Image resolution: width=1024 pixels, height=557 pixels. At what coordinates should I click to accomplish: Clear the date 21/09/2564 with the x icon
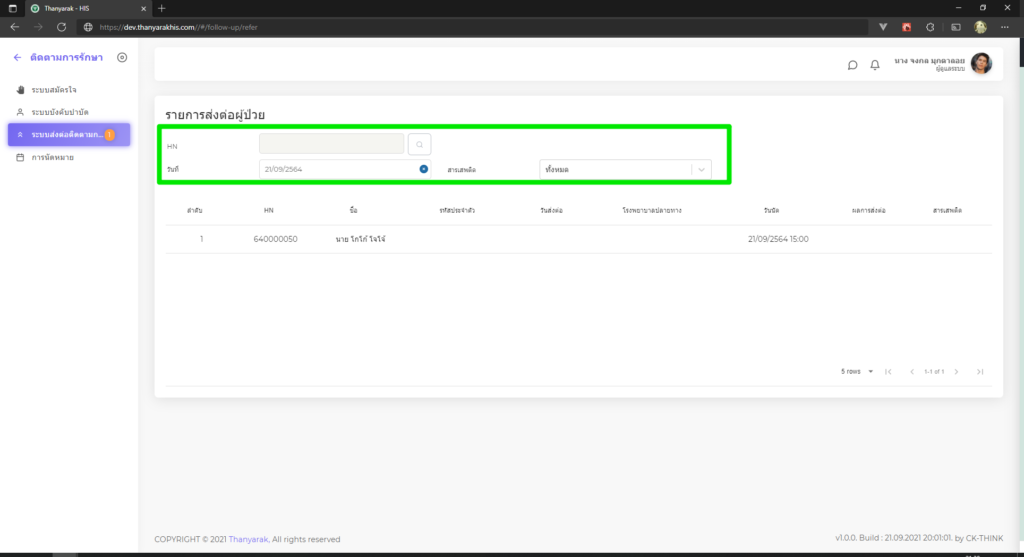click(x=424, y=169)
